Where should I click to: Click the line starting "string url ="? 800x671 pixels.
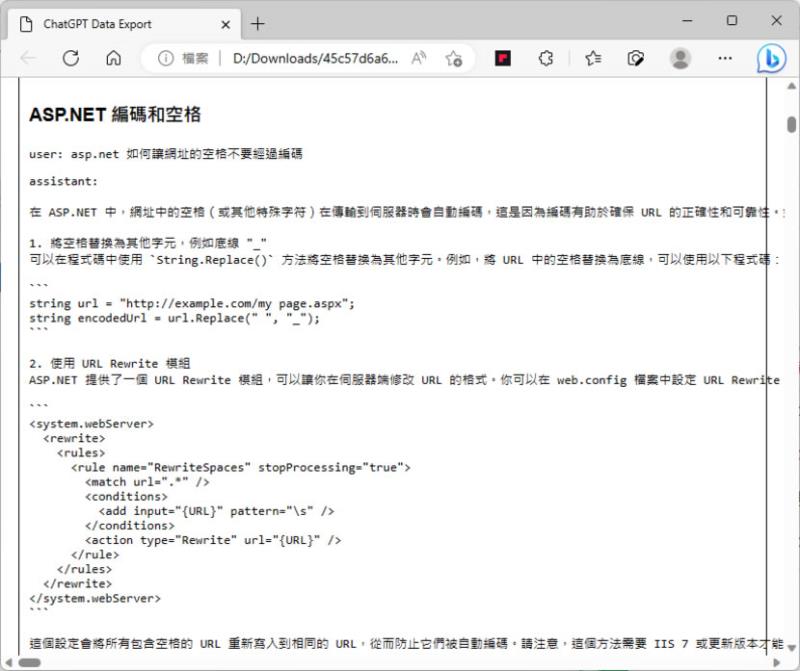[x=192, y=303]
